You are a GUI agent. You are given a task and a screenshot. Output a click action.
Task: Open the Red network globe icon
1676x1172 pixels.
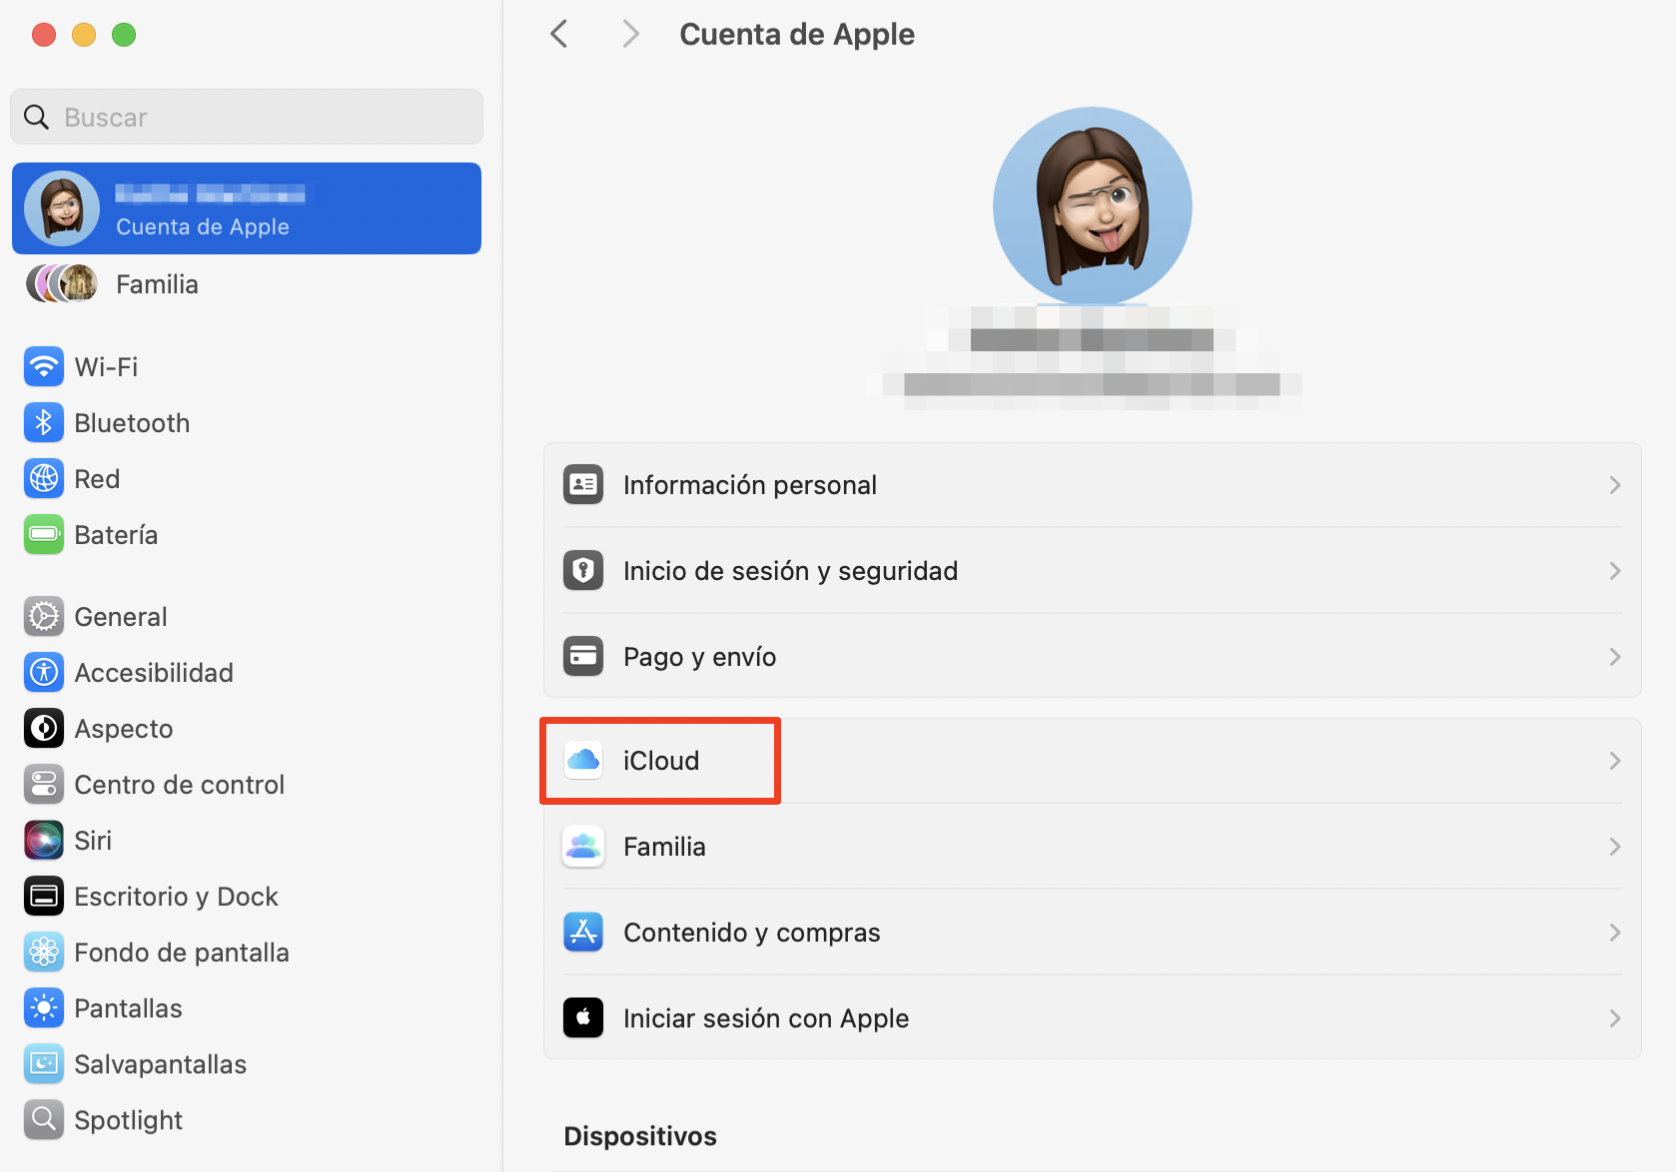click(44, 479)
